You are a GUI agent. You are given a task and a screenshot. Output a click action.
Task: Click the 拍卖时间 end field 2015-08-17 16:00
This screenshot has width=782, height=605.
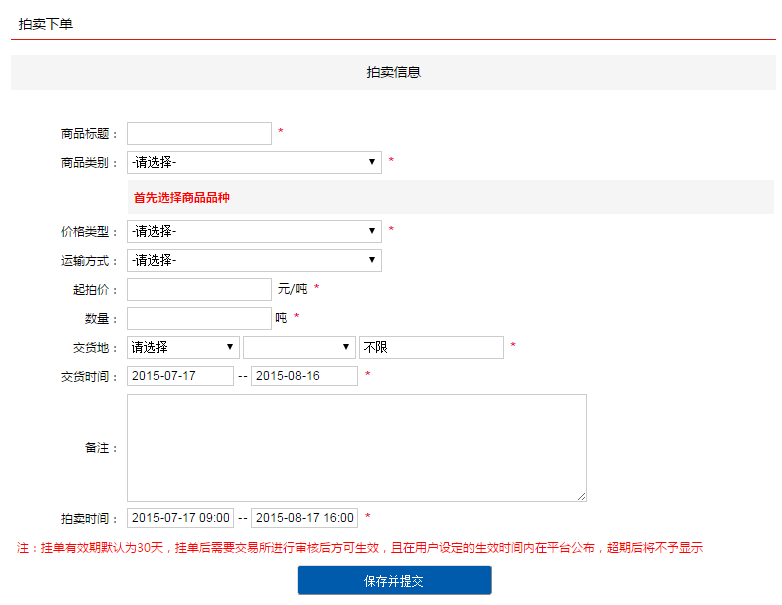click(304, 518)
